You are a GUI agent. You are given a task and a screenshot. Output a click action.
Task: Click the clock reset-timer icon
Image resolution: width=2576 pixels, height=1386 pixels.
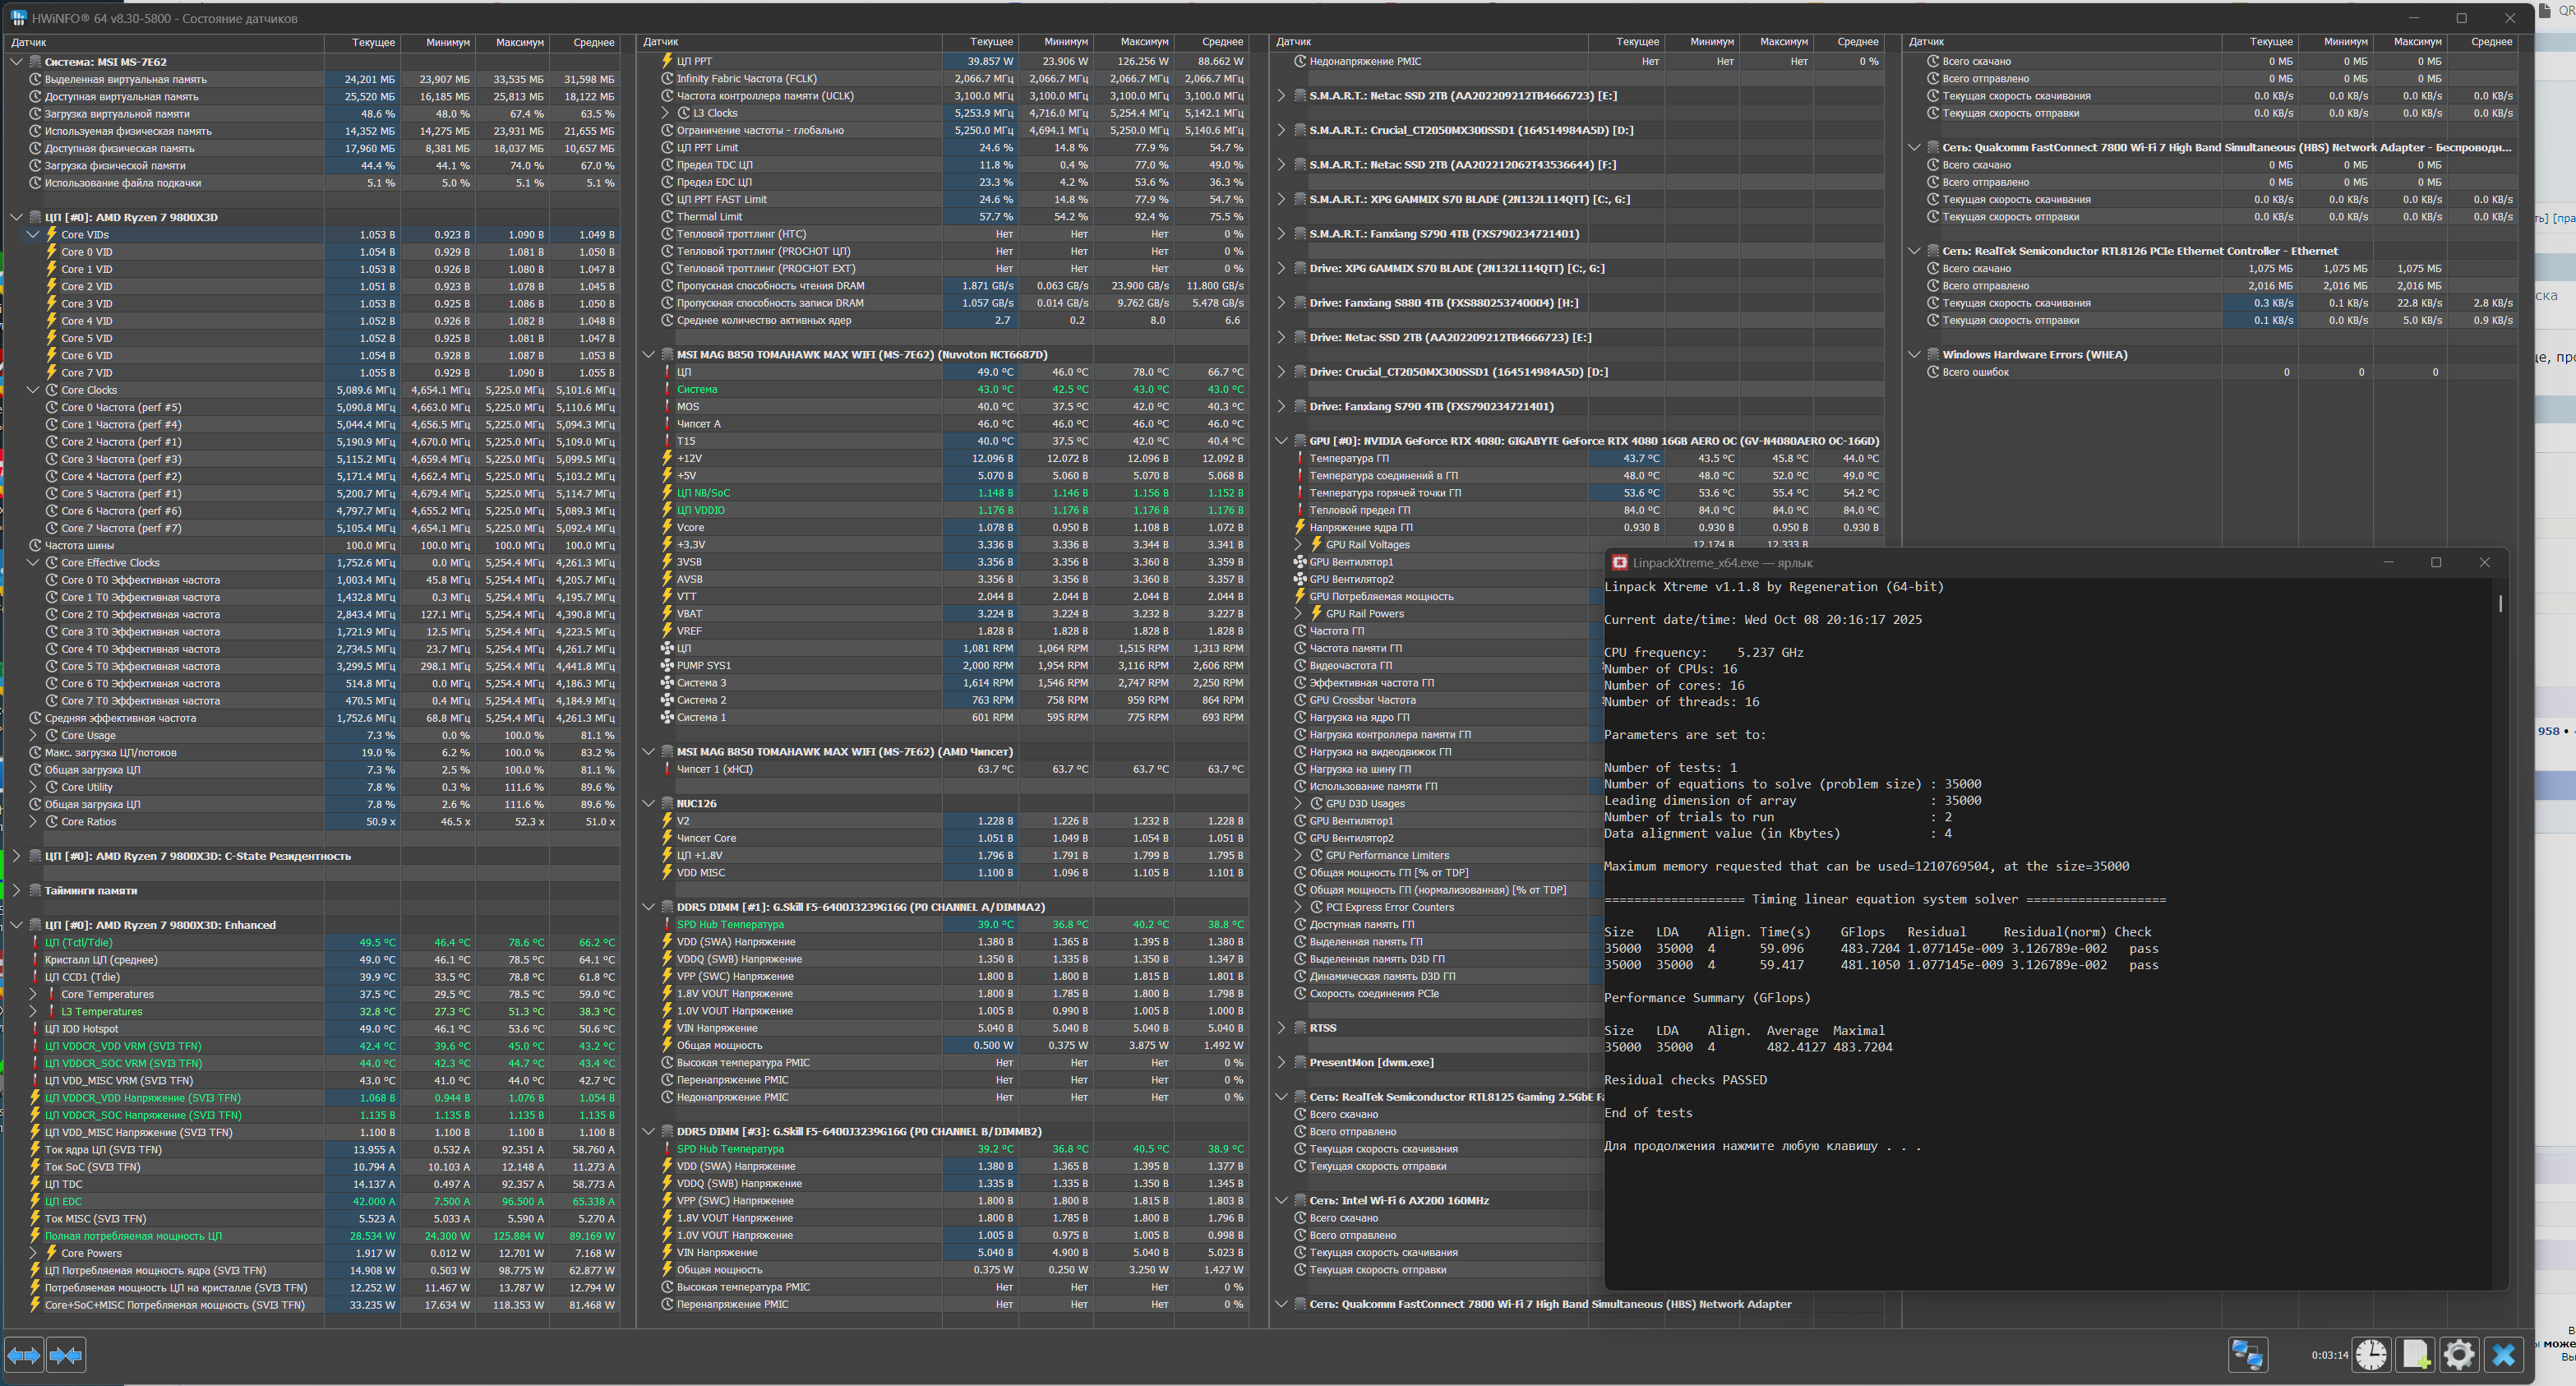(2371, 1355)
